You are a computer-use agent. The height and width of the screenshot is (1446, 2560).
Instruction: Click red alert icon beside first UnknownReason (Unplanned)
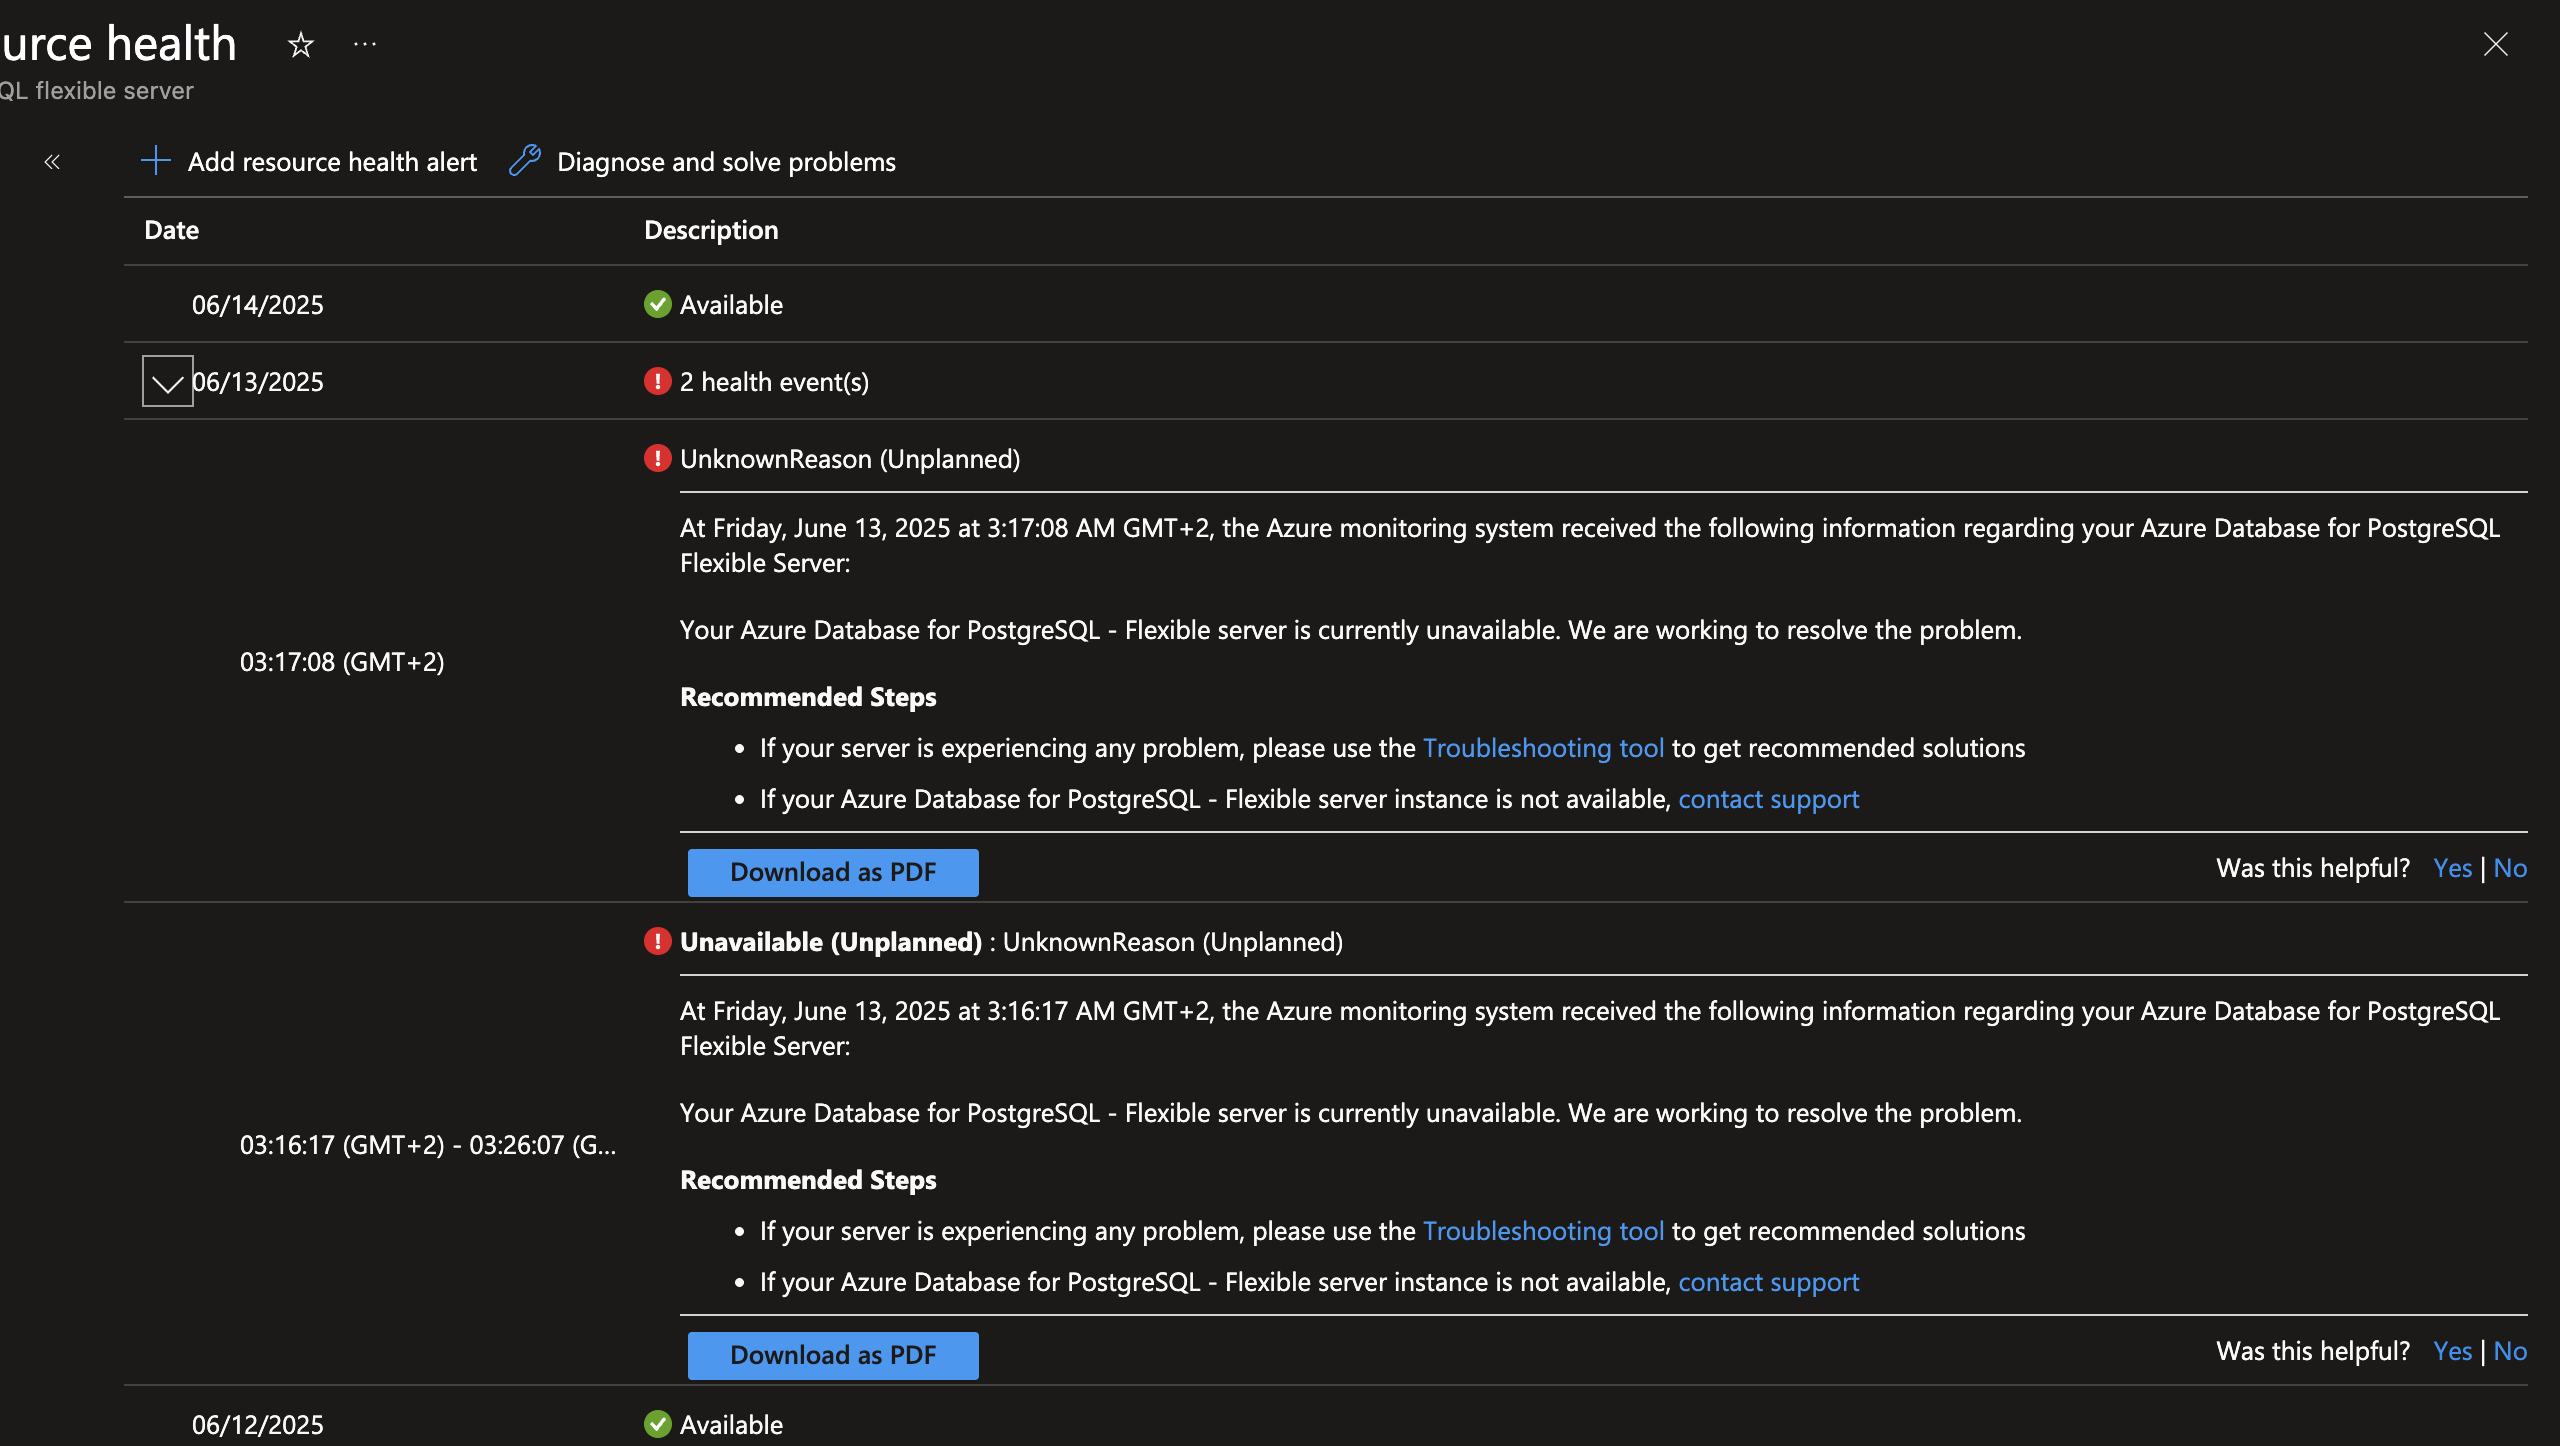pos(658,458)
